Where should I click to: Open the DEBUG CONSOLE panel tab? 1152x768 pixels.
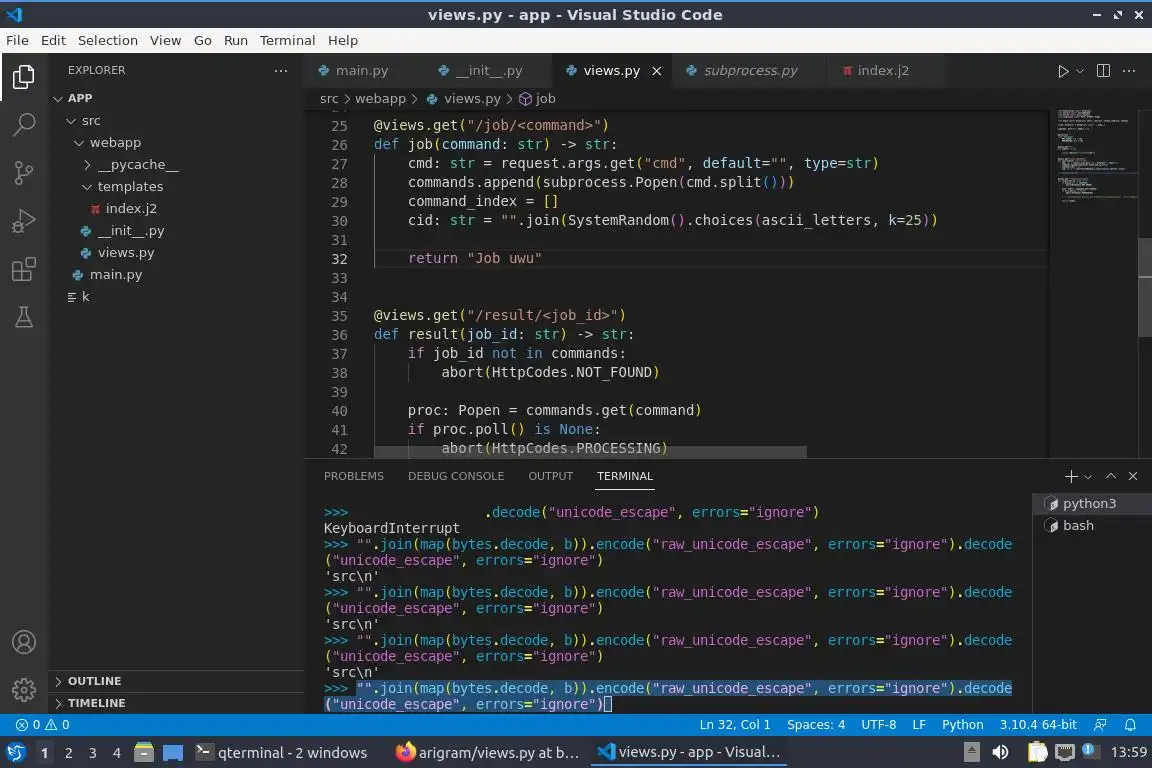456,476
